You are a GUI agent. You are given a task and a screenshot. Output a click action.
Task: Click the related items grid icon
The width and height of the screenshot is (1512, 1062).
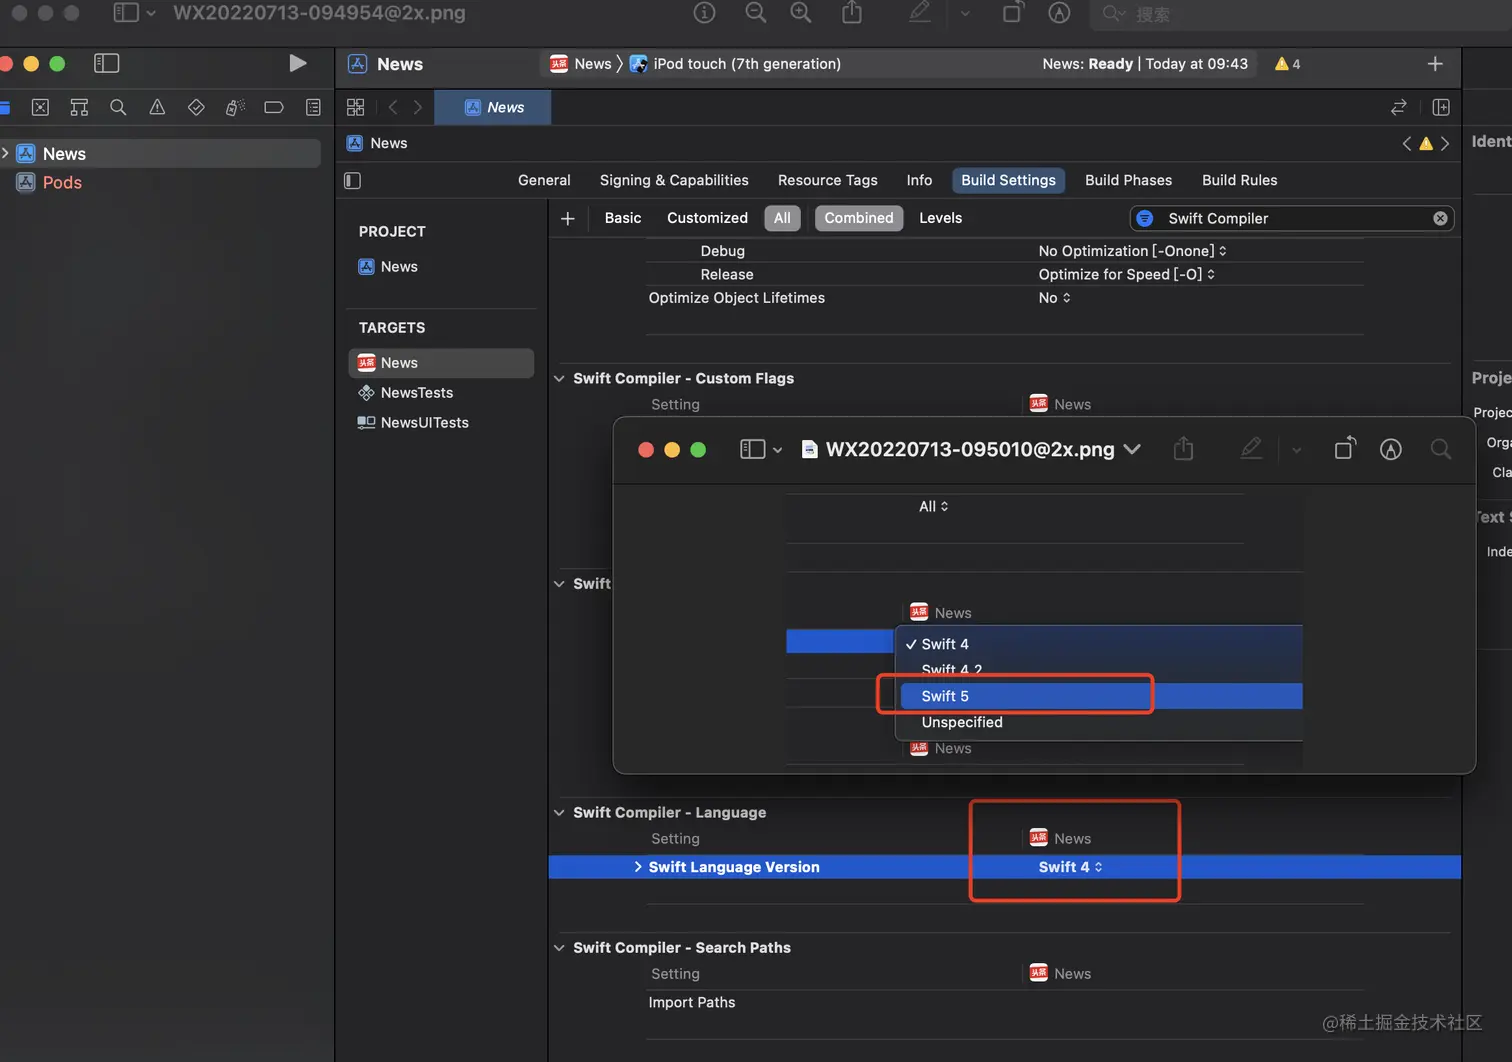pyautogui.click(x=355, y=107)
